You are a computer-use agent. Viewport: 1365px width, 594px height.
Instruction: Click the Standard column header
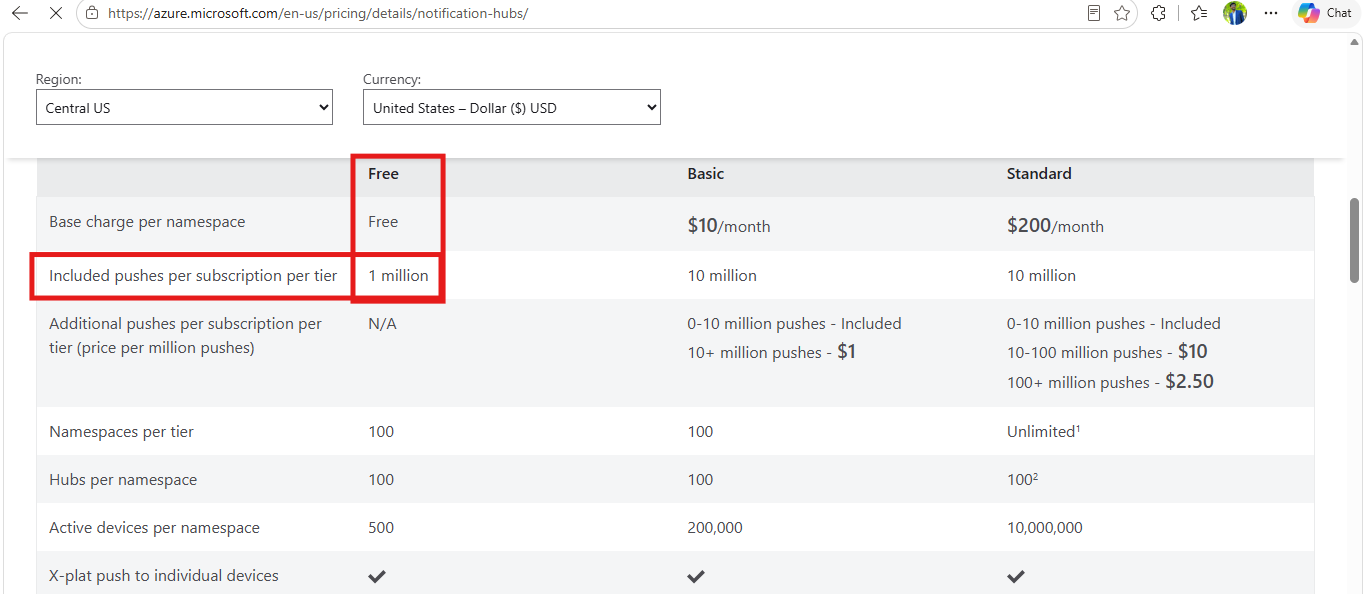(1039, 173)
